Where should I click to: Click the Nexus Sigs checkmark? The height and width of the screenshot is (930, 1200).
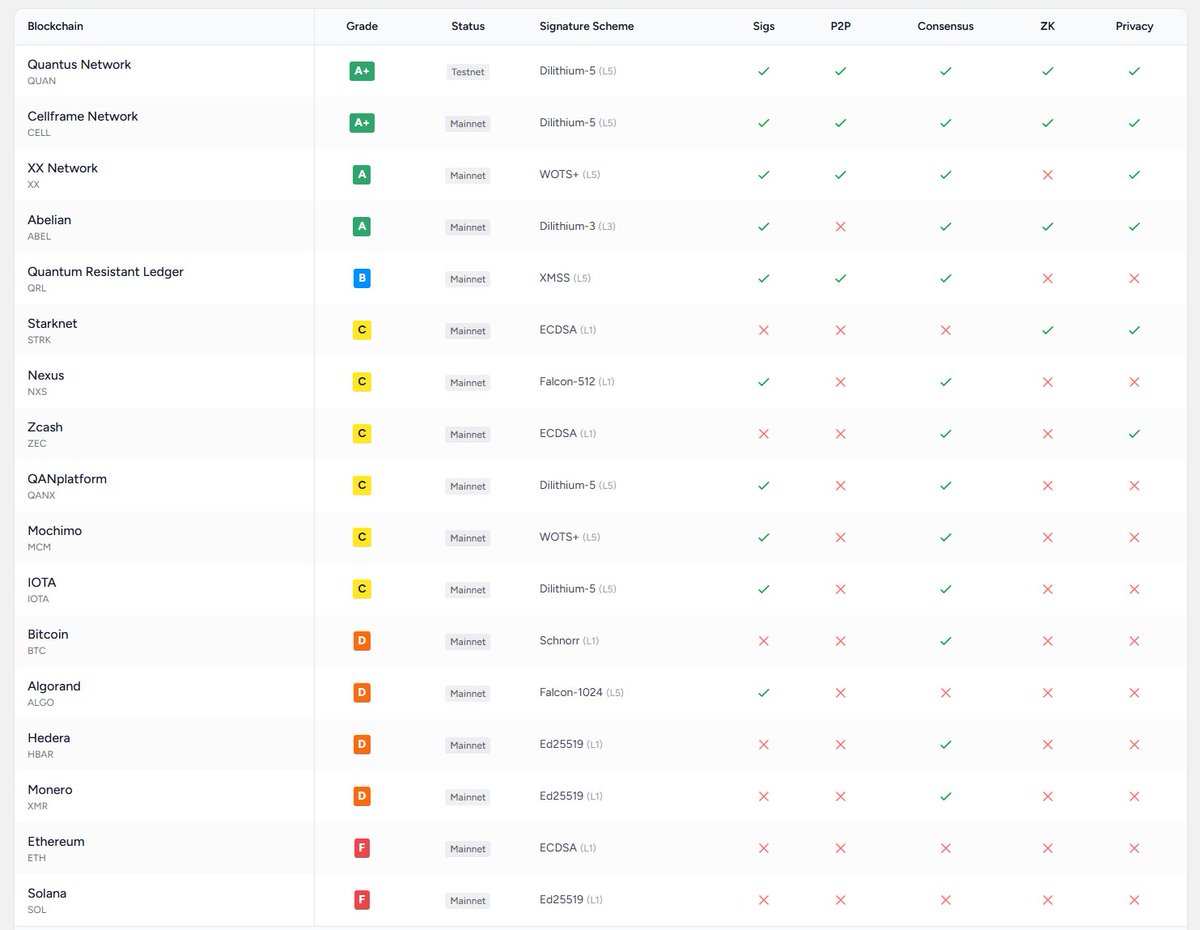[764, 382]
